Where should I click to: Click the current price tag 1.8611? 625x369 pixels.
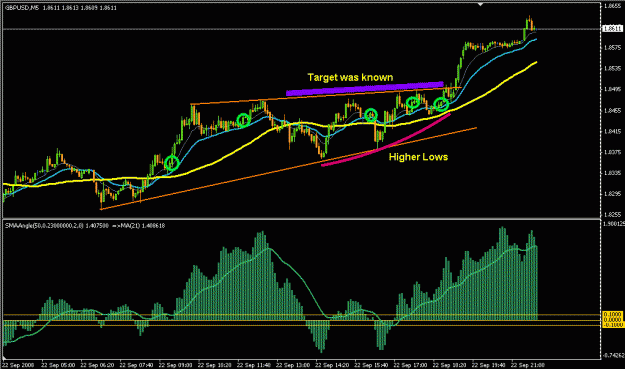pyautogui.click(x=613, y=29)
